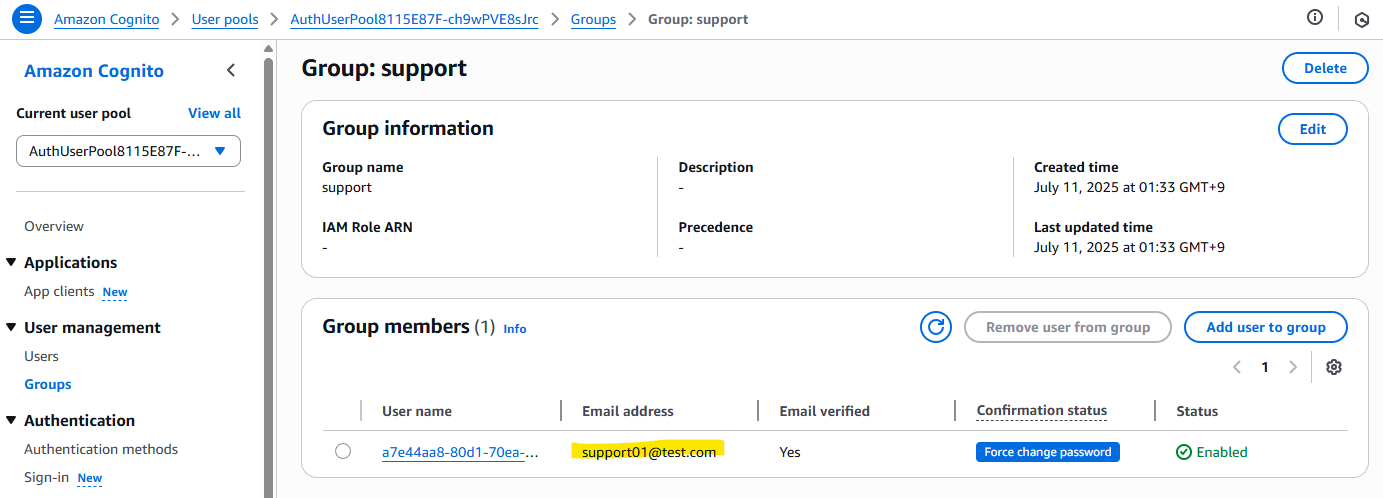
Task: Open group members table settings gear
Action: (x=1333, y=367)
